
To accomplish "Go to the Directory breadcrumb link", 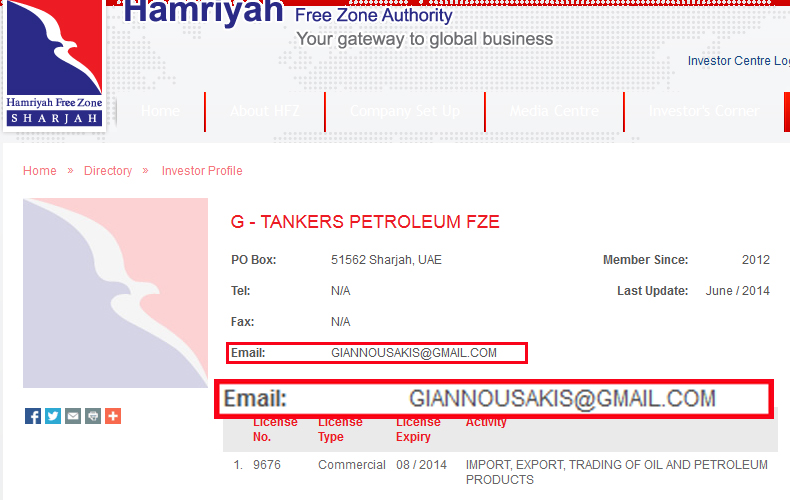I will tap(108, 171).
